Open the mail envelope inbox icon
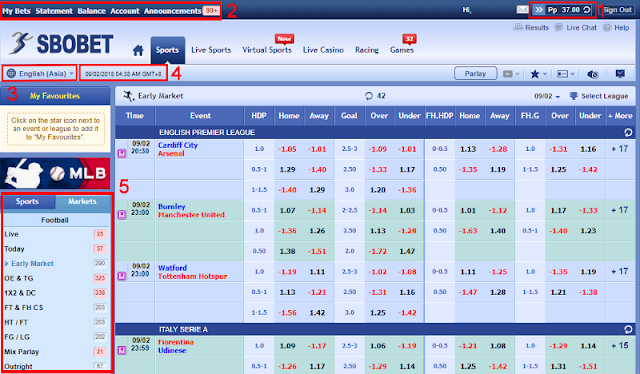 click(x=522, y=9)
